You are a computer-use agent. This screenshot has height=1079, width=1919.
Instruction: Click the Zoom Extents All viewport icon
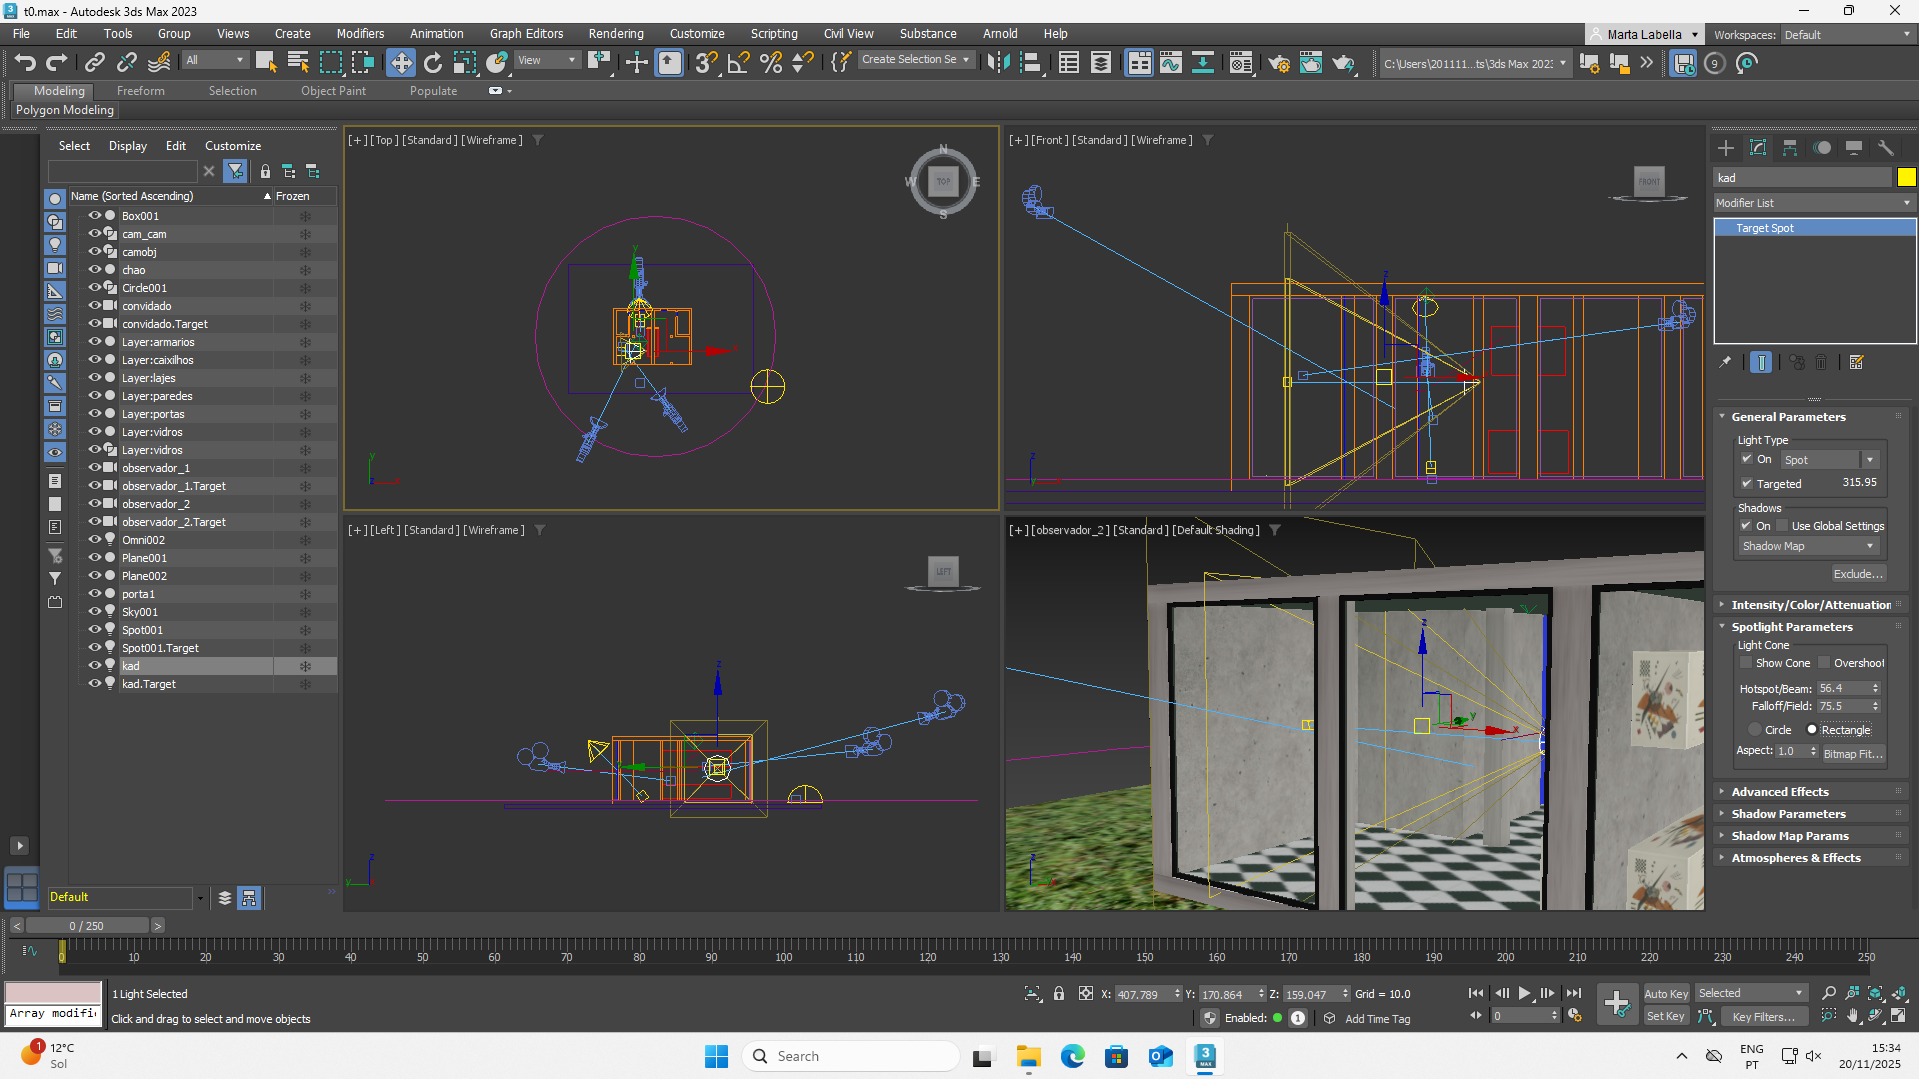(1898, 993)
